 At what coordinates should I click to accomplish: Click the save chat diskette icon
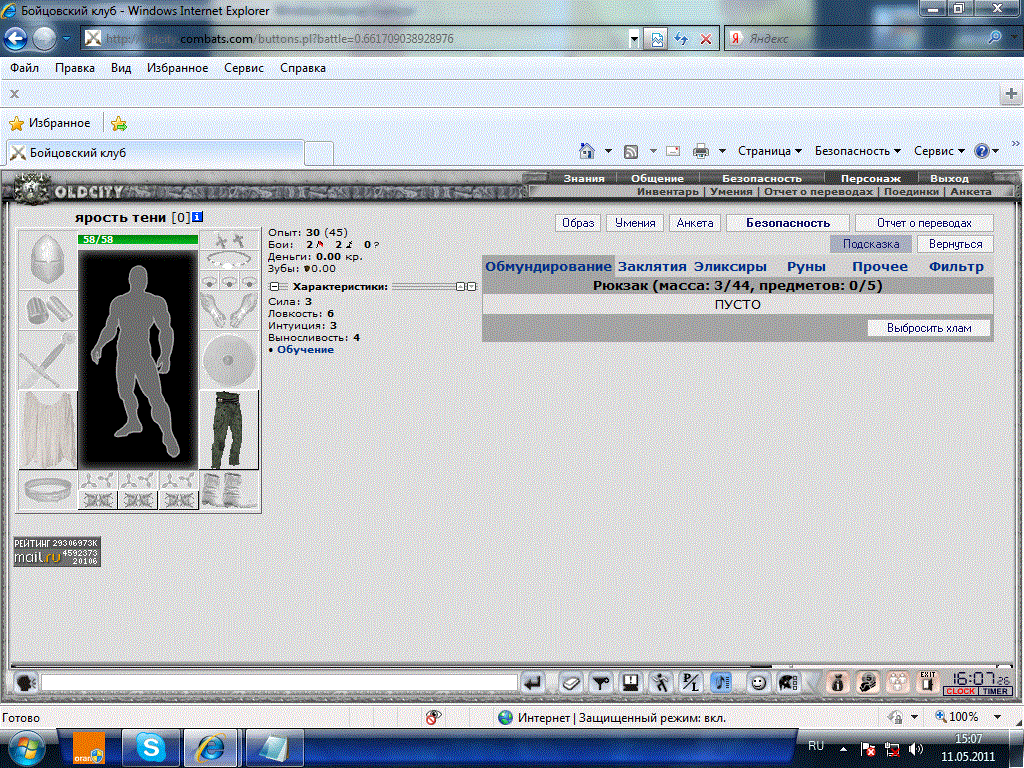[x=631, y=683]
